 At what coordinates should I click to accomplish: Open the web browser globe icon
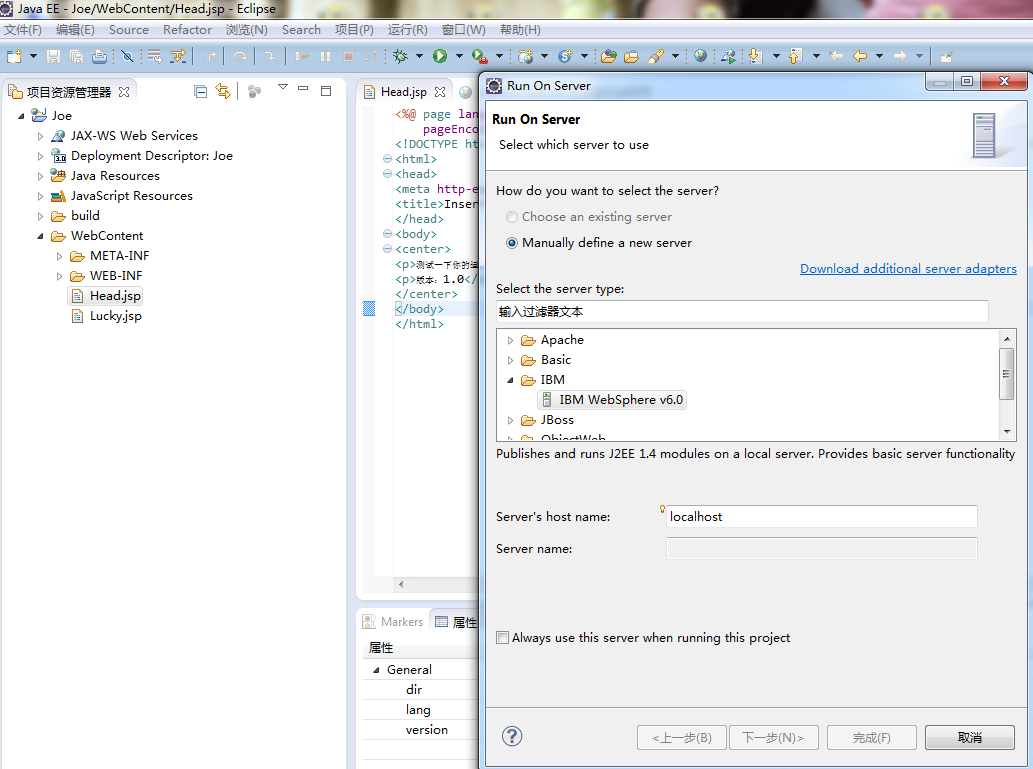(700, 57)
